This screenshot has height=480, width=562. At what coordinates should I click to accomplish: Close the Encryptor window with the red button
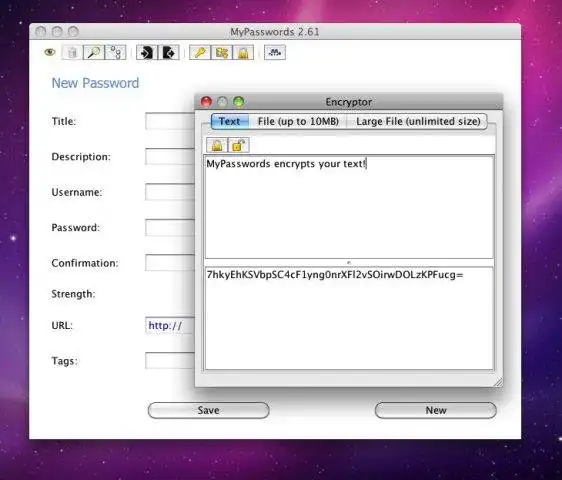[x=206, y=102]
